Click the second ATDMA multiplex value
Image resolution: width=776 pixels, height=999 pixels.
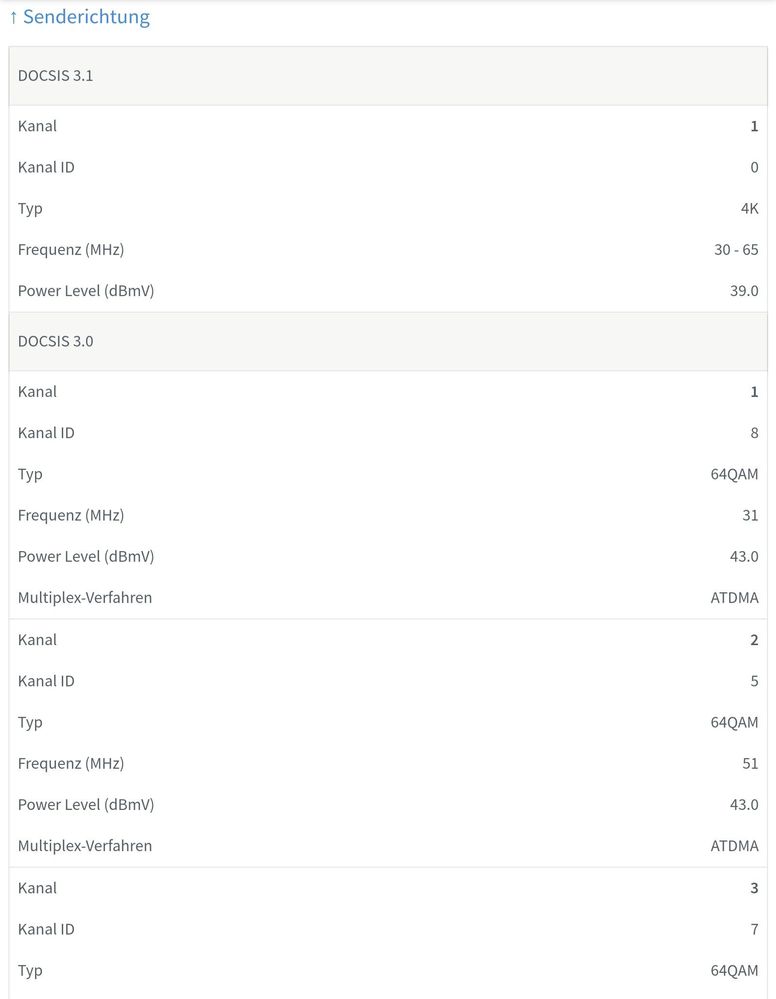click(734, 846)
